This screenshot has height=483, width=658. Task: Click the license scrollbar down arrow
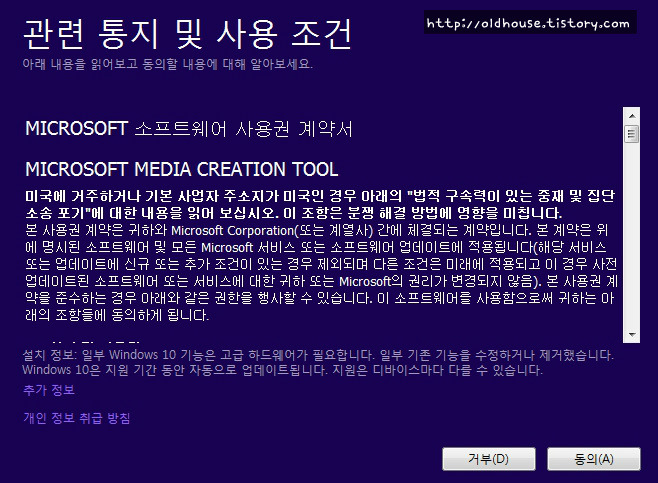point(632,335)
